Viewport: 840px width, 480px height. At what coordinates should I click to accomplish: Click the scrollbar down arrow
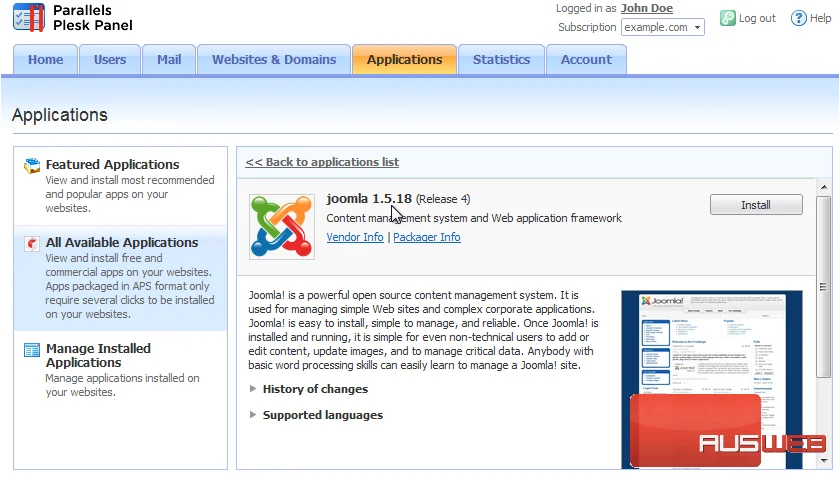tap(824, 460)
